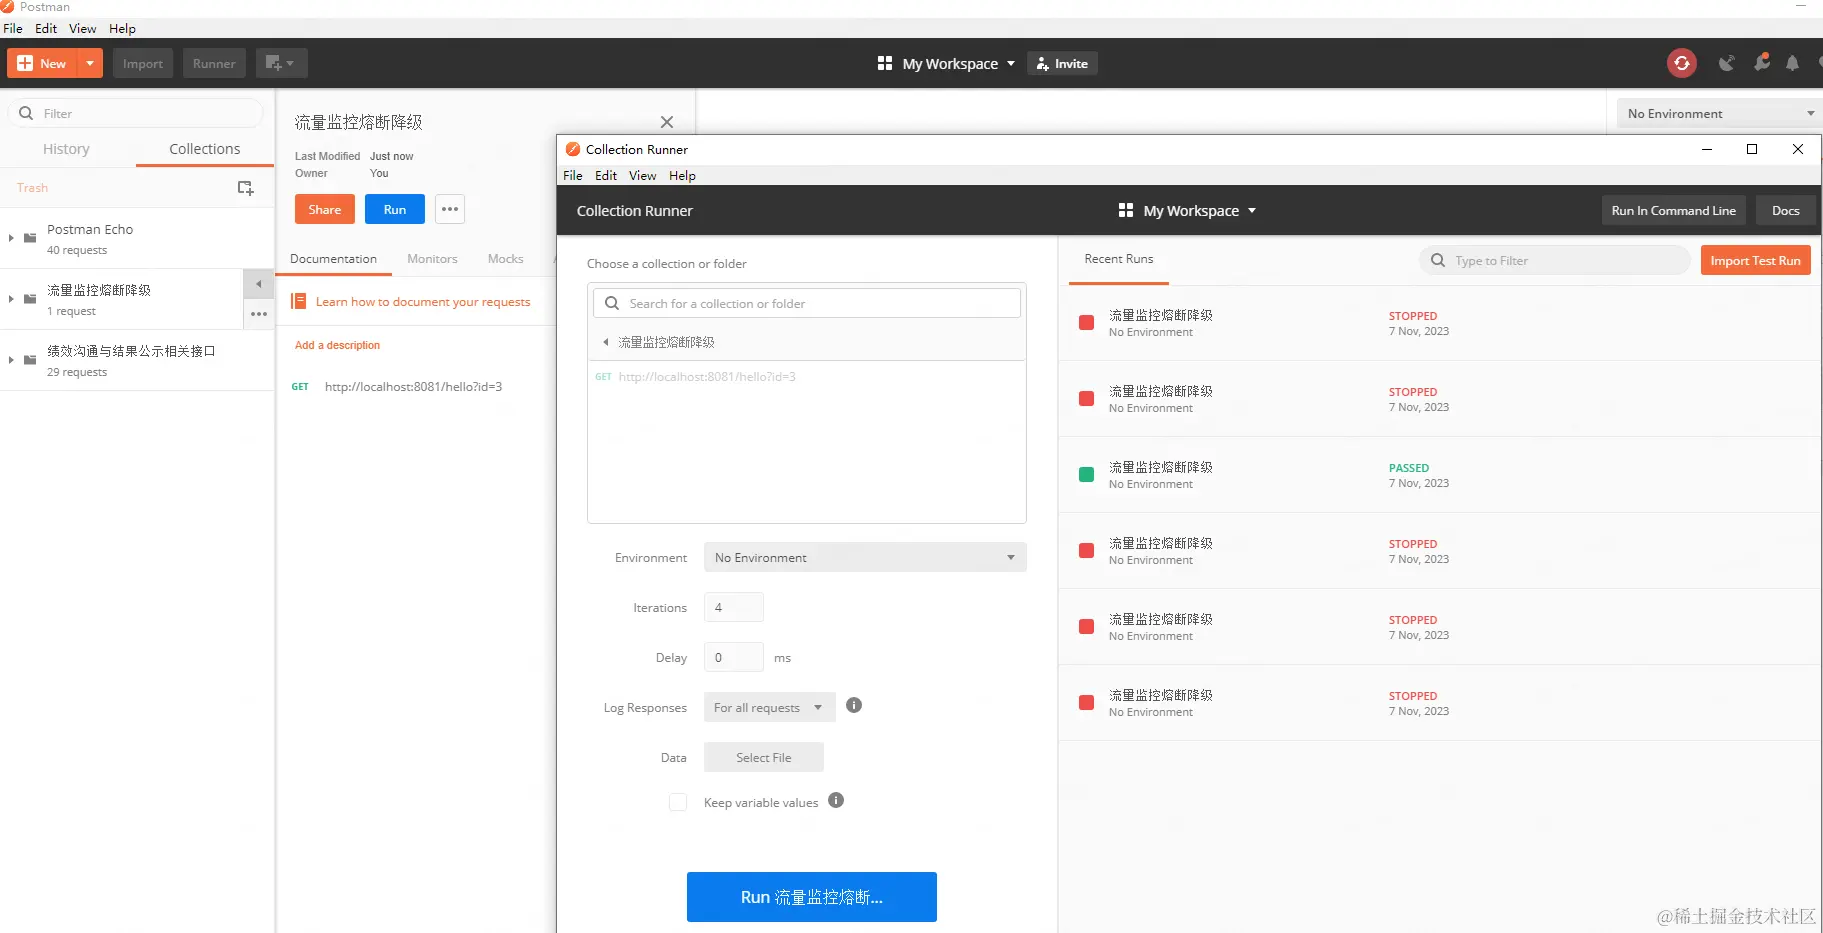Click the Search for a collection or folder field
The image size is (1823, 933).
[807, 303]
